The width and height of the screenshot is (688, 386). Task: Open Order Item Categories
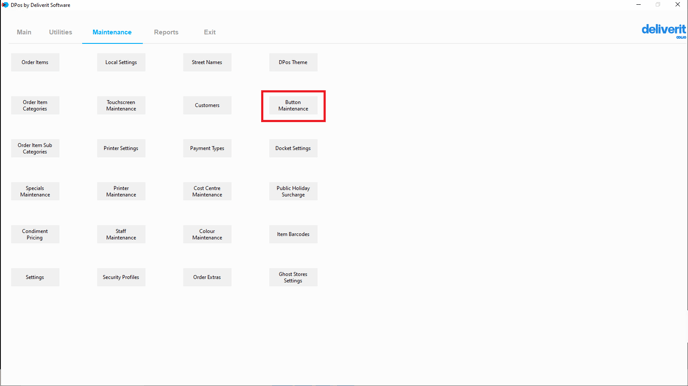35,105
